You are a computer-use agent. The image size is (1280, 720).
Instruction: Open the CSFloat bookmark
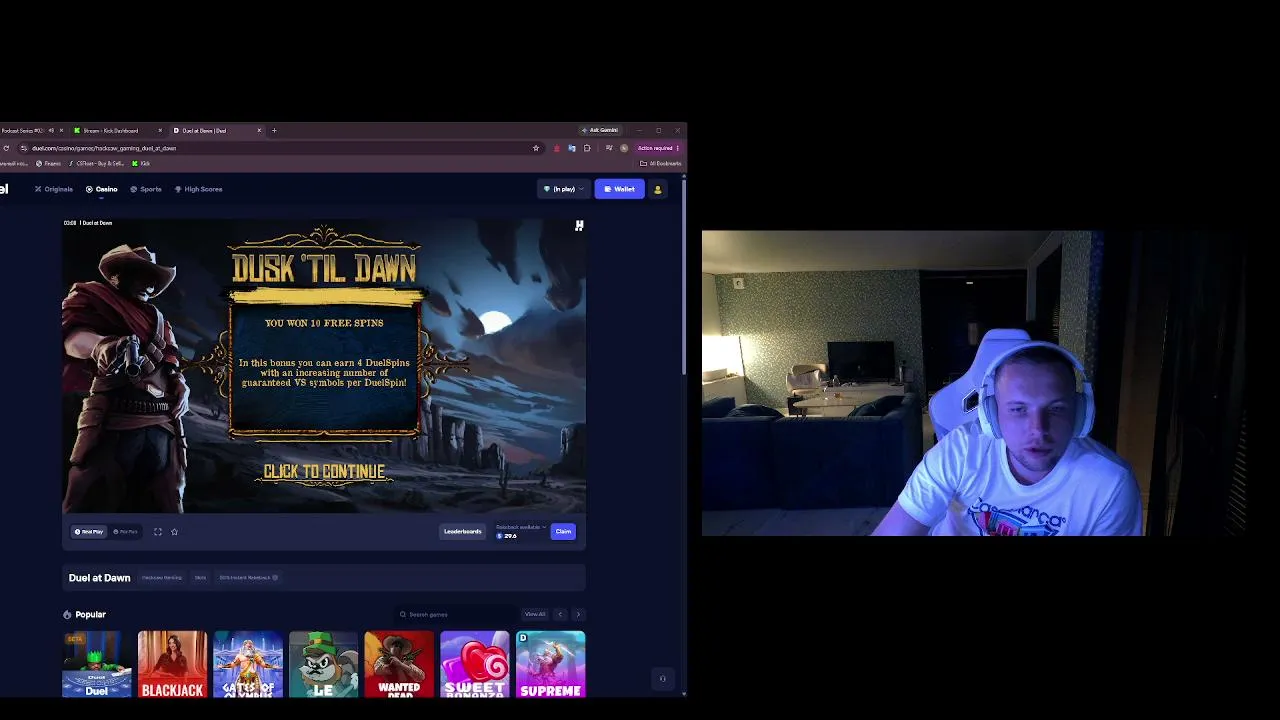tap(96, 163)
